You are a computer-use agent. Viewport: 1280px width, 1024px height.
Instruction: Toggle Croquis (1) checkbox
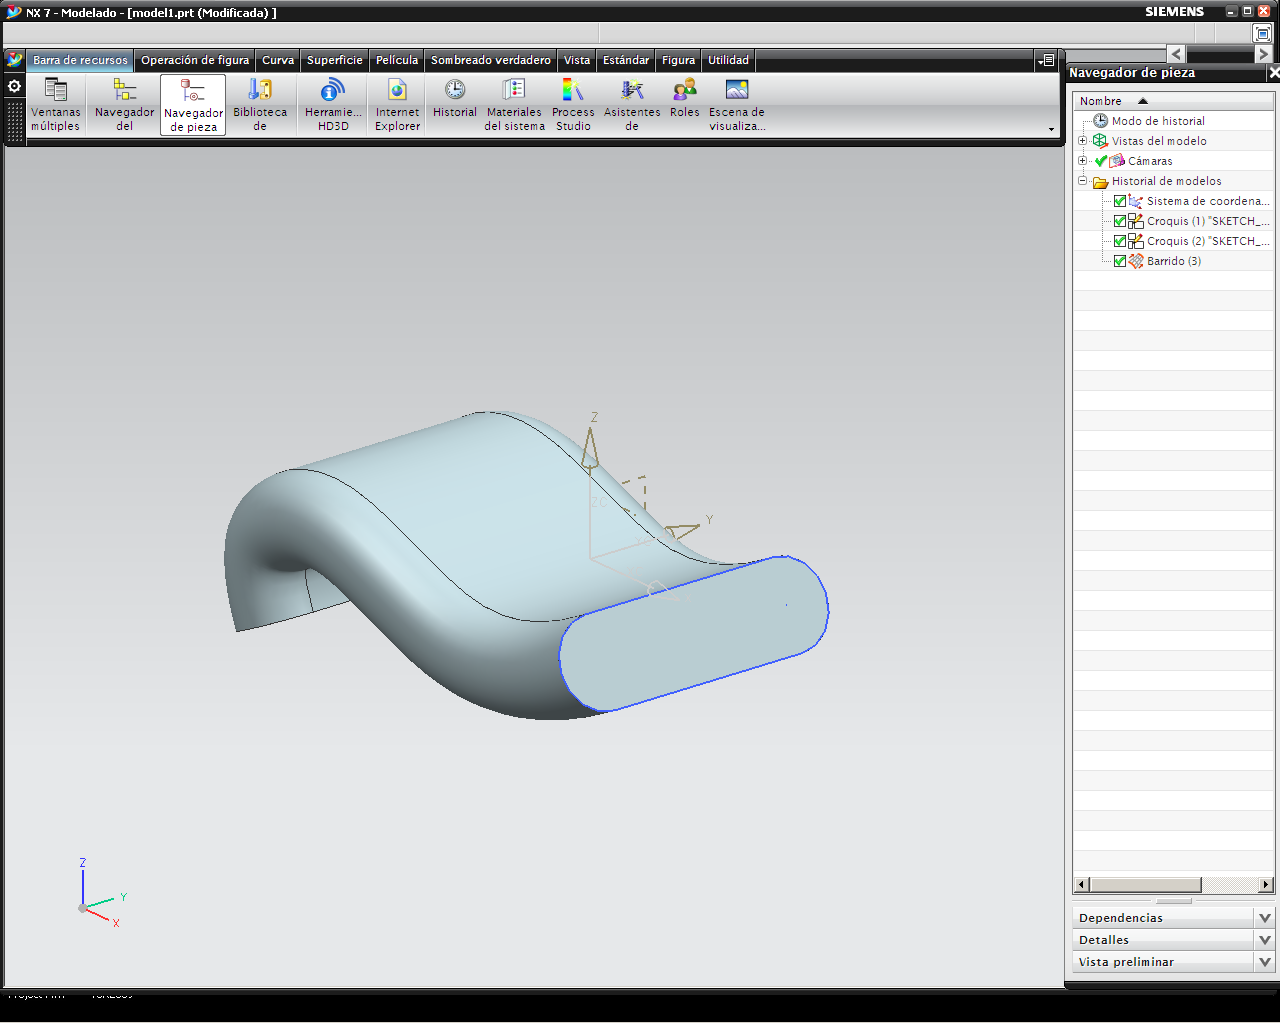pos(1120,221)
